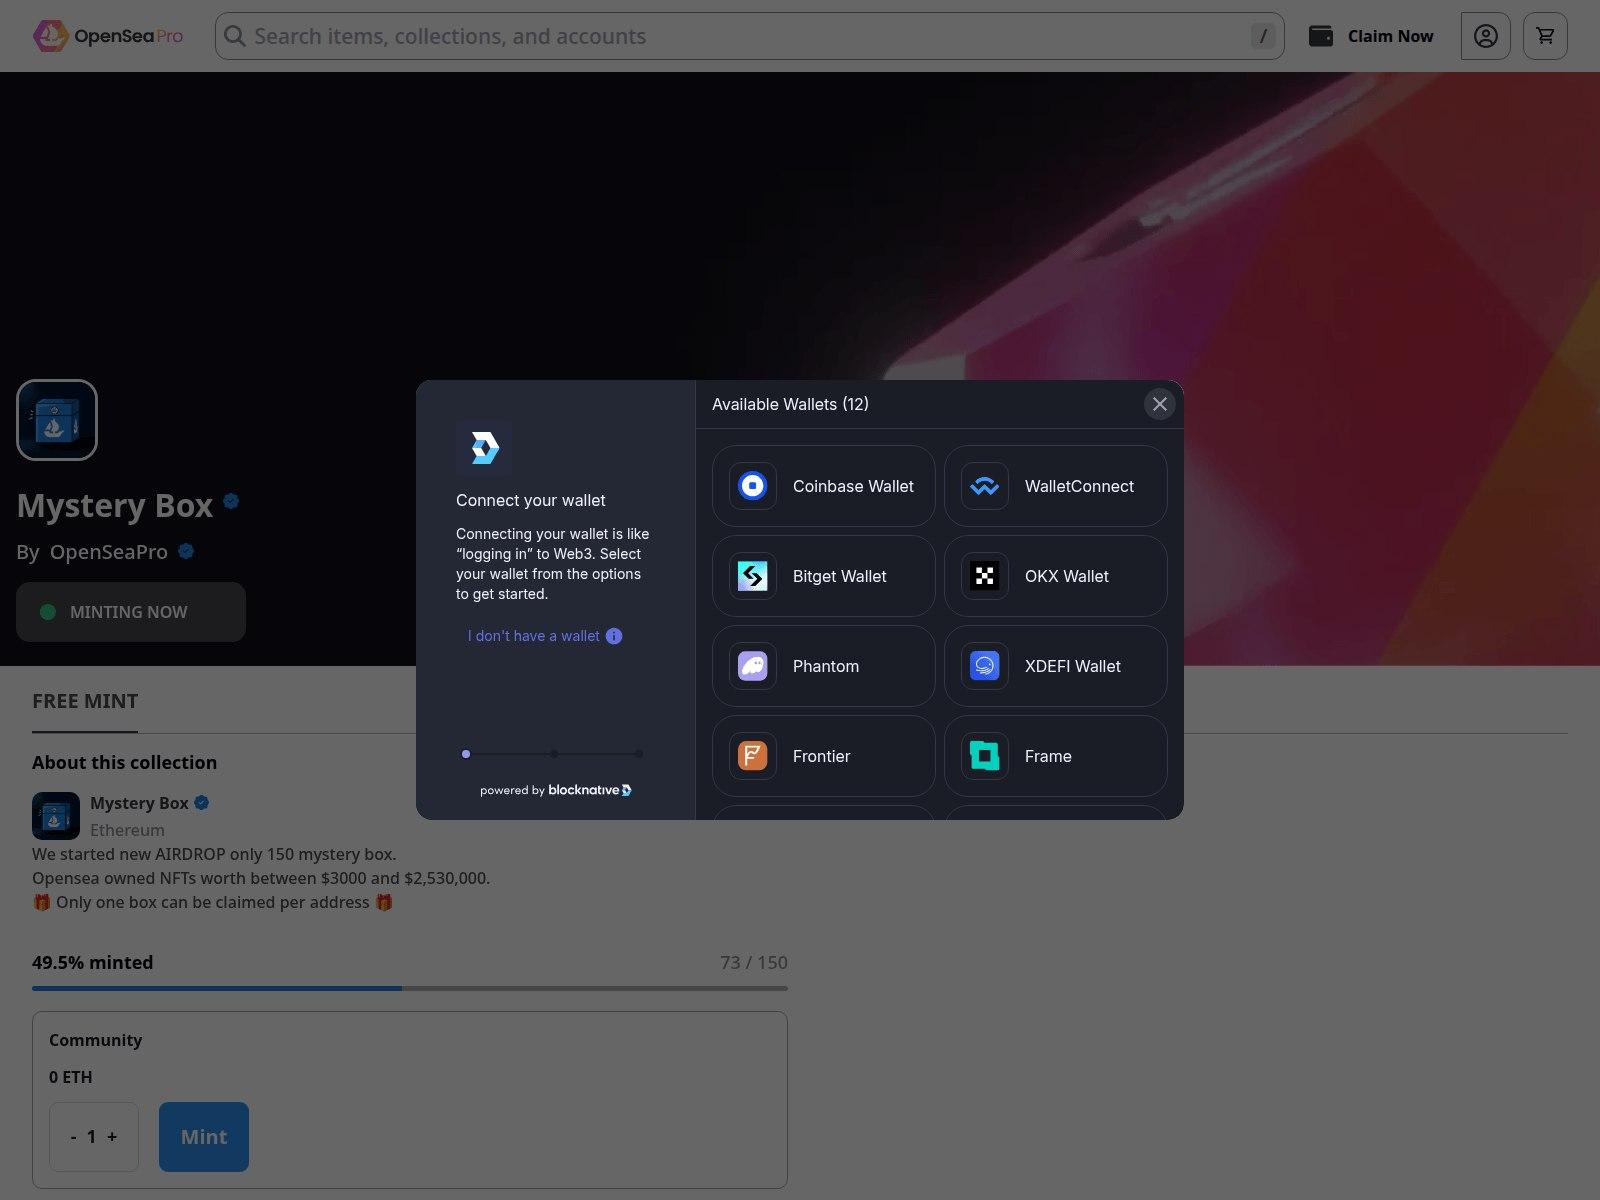
Task: Click the Coinbase Wallet logo icon
Action: 753,486
